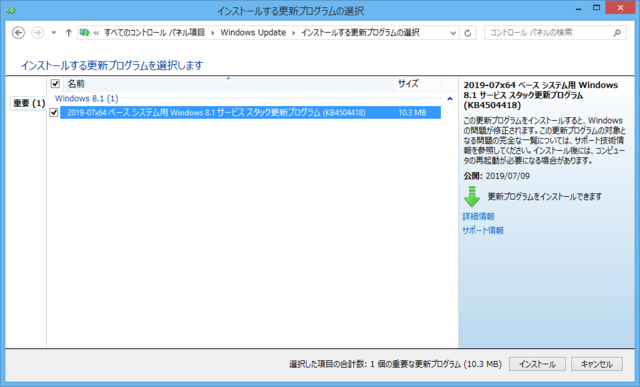Click the search magnifier icon
Viewport: 640px width, 387px height.
tap(617, 33)
